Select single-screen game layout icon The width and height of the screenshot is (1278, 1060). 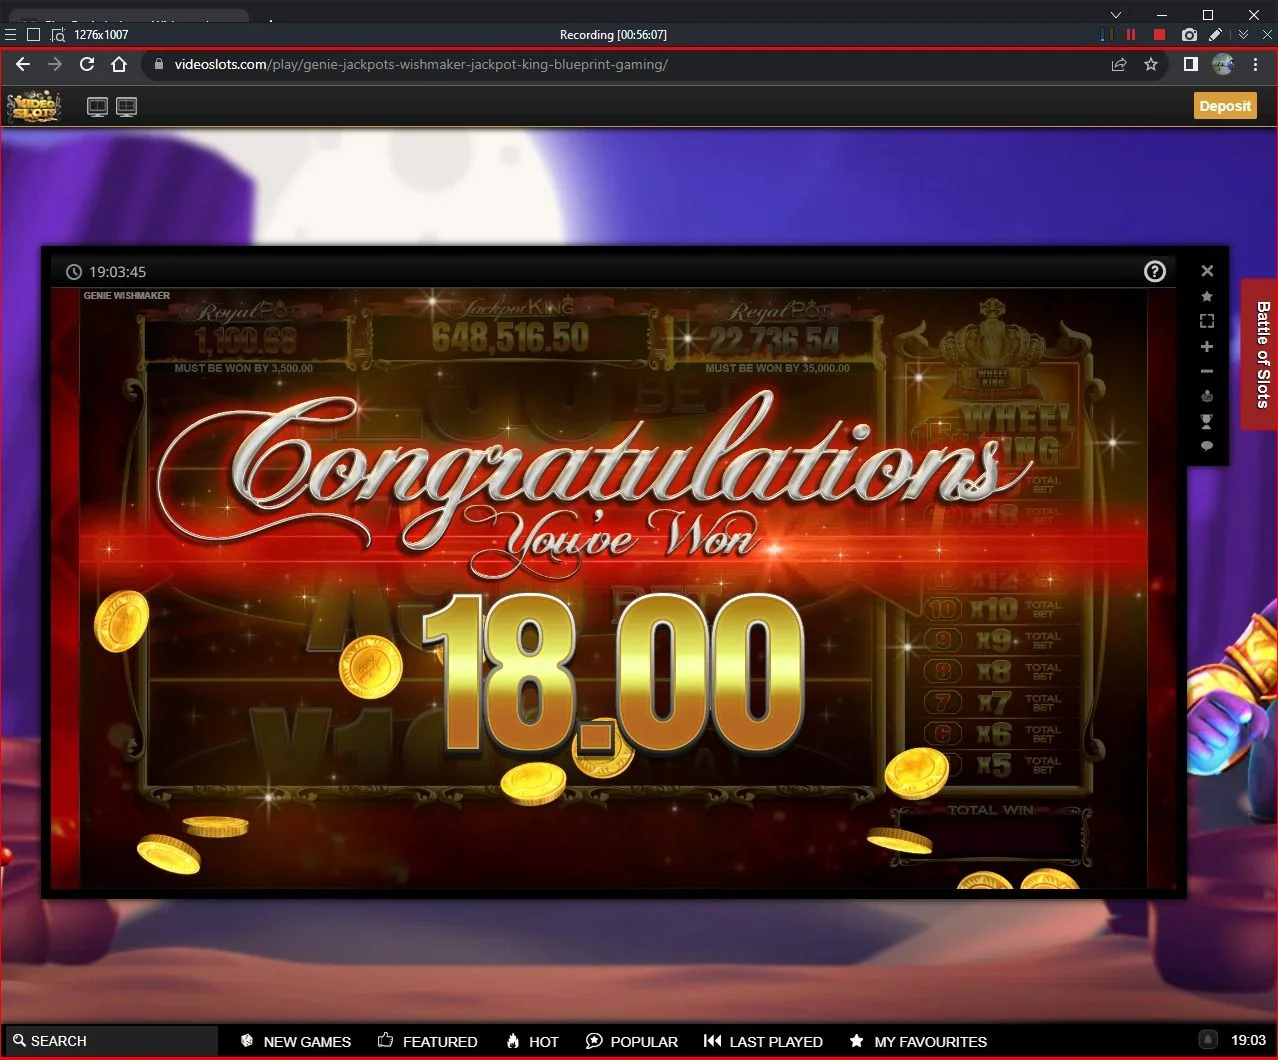tap(97, 106)
